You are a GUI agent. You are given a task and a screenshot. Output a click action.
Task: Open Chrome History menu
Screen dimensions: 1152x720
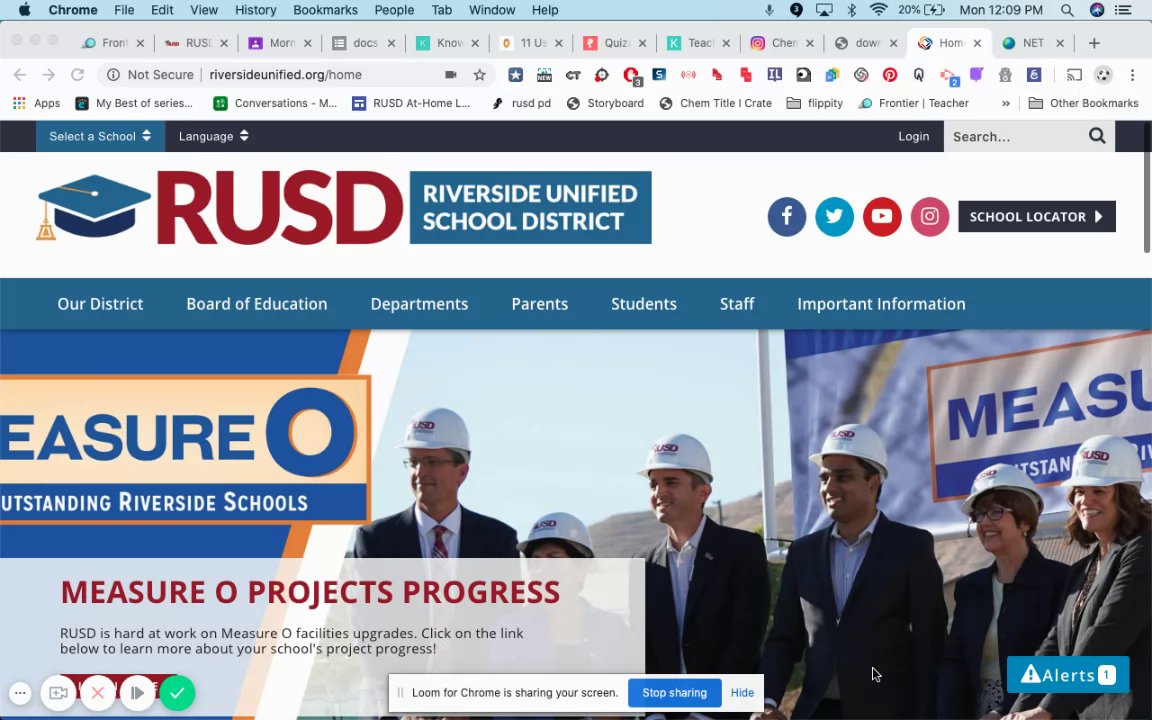[255, 10]
